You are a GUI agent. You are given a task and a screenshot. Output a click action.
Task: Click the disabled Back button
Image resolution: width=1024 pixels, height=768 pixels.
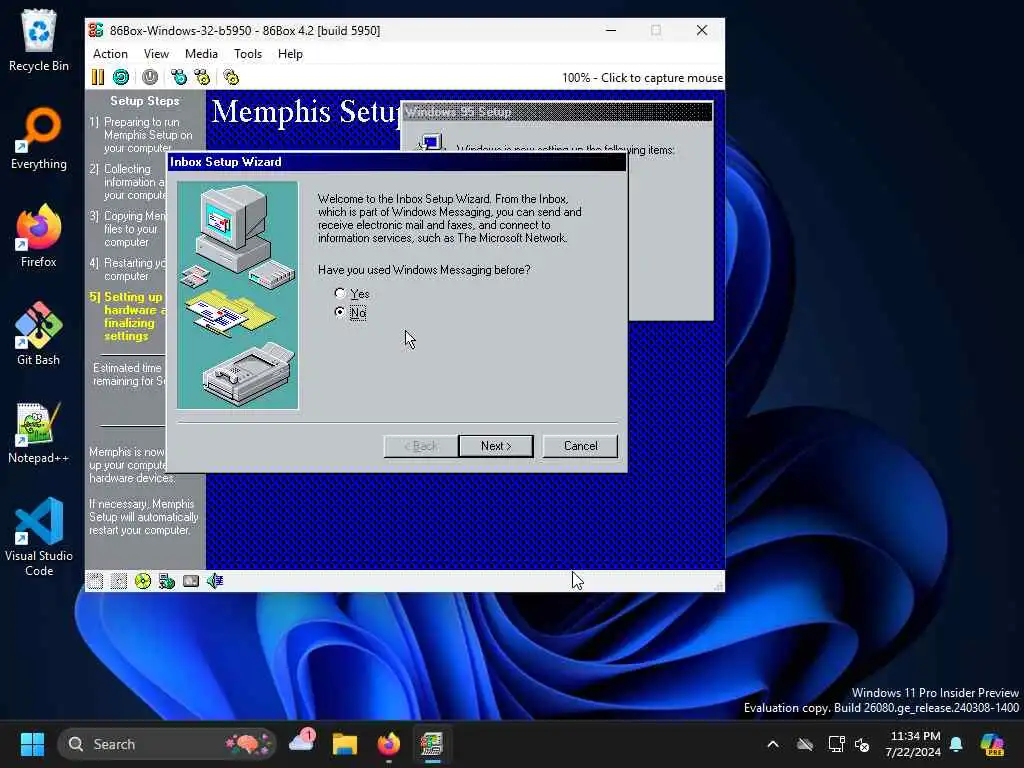pos(421,446)
